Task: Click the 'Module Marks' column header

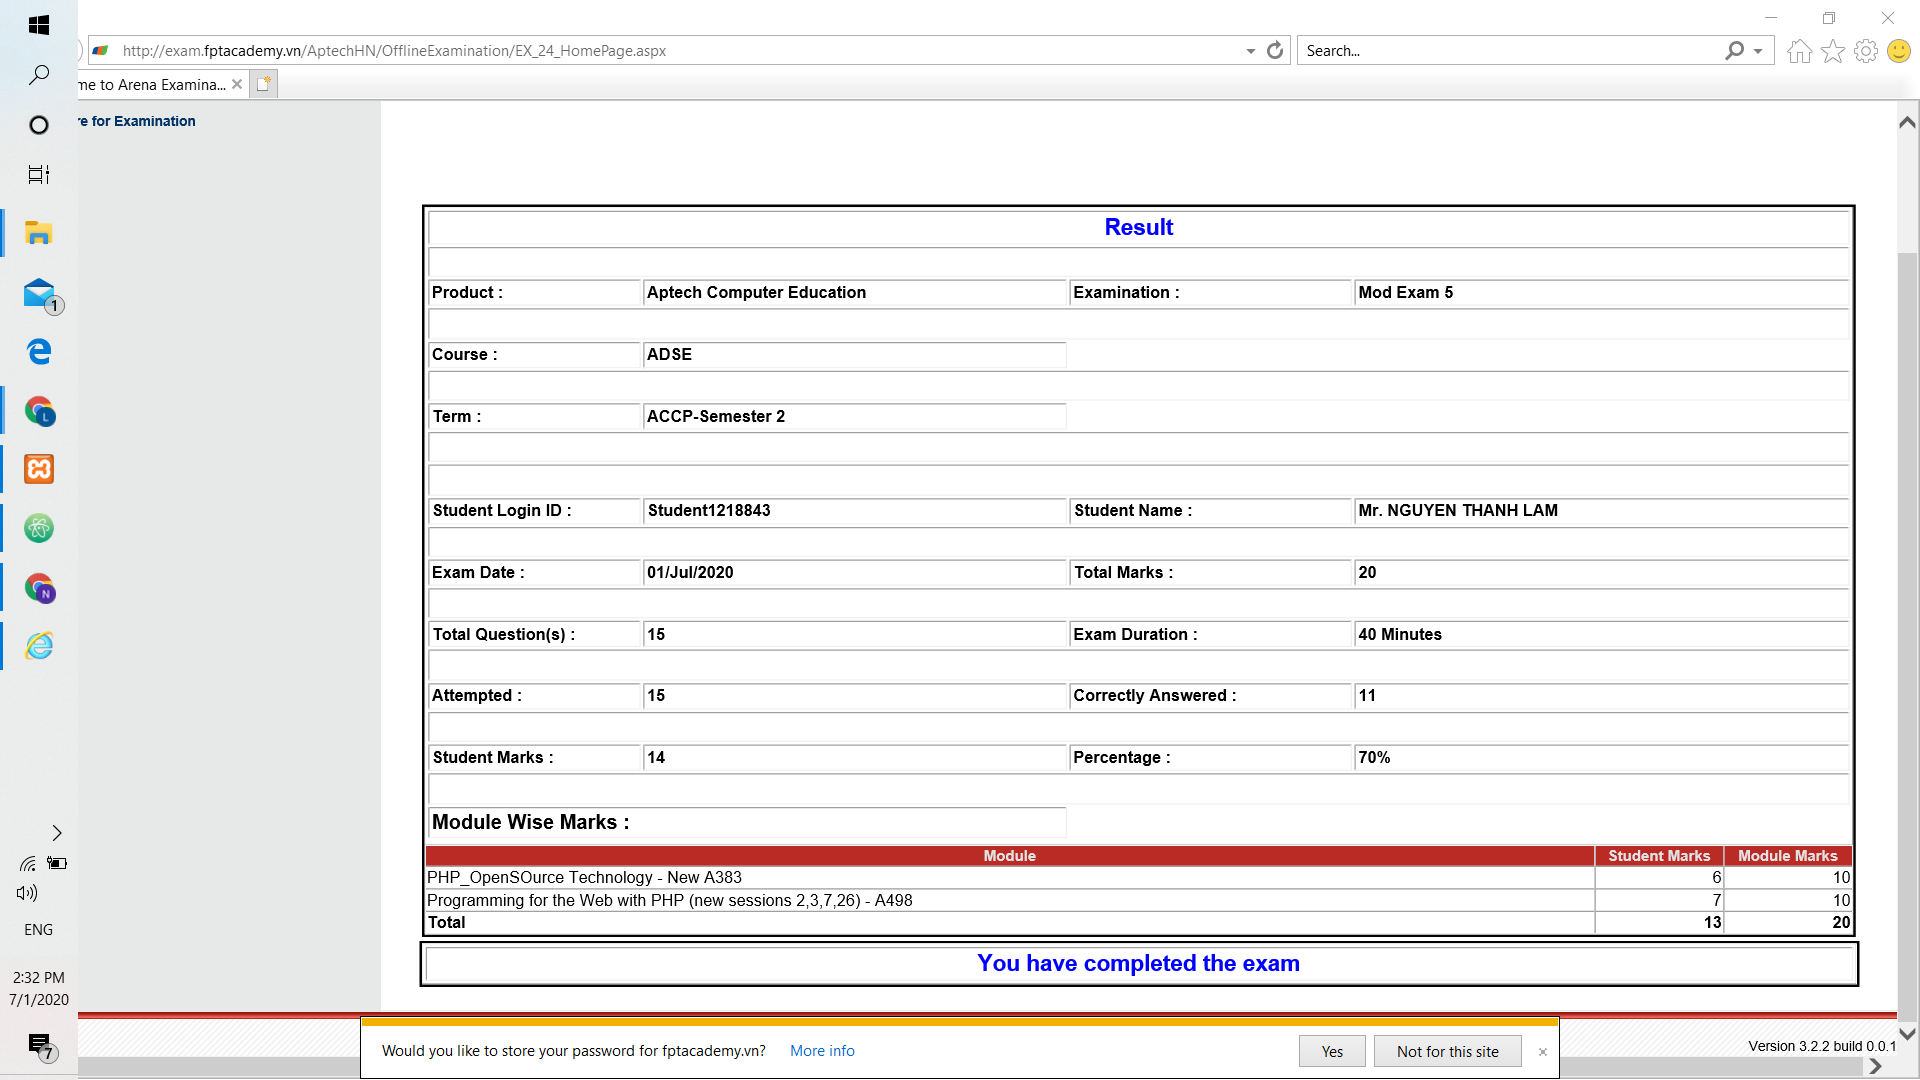Action: click(x=1787, y=856)
